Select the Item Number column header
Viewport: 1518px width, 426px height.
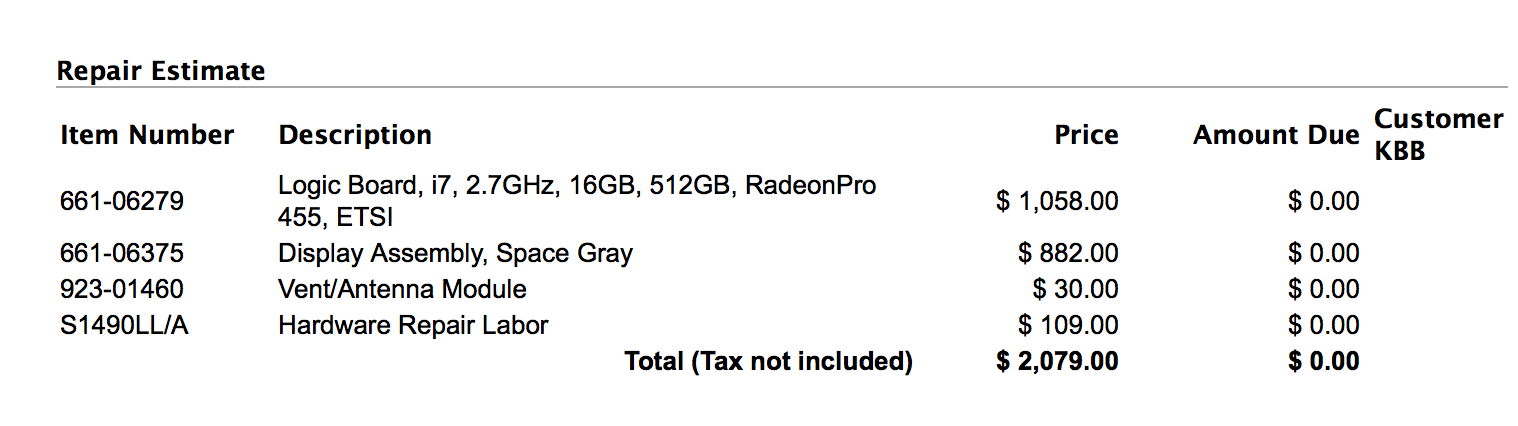click(x=147, y=135)
